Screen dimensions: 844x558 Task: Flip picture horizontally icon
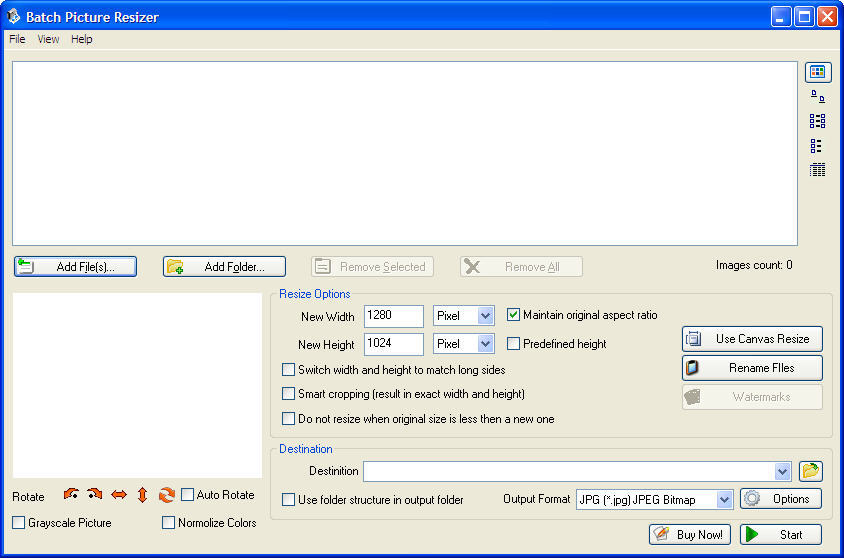[119, 495]
